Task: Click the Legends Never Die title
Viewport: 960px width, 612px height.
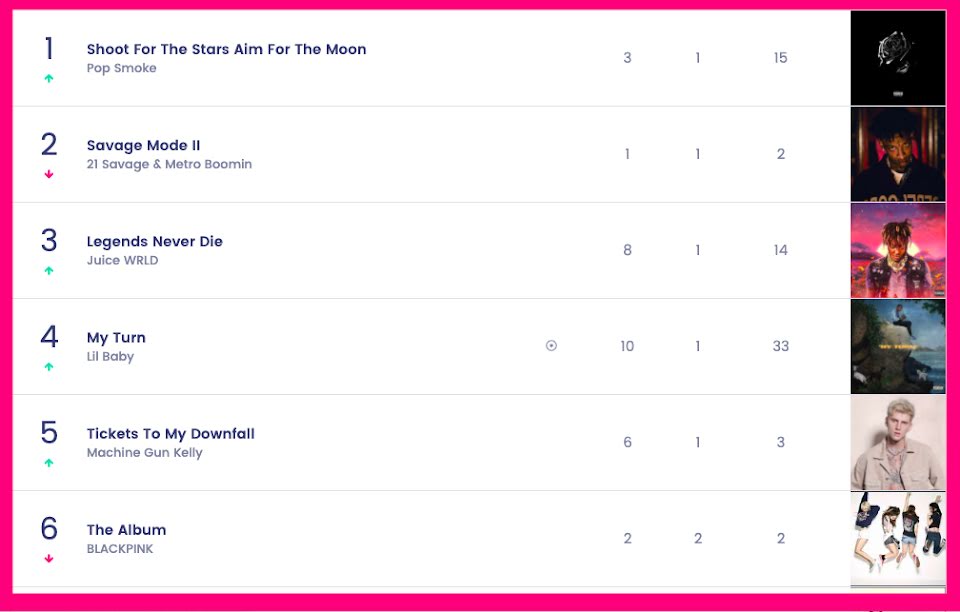Action: click(x=154, y=241)
